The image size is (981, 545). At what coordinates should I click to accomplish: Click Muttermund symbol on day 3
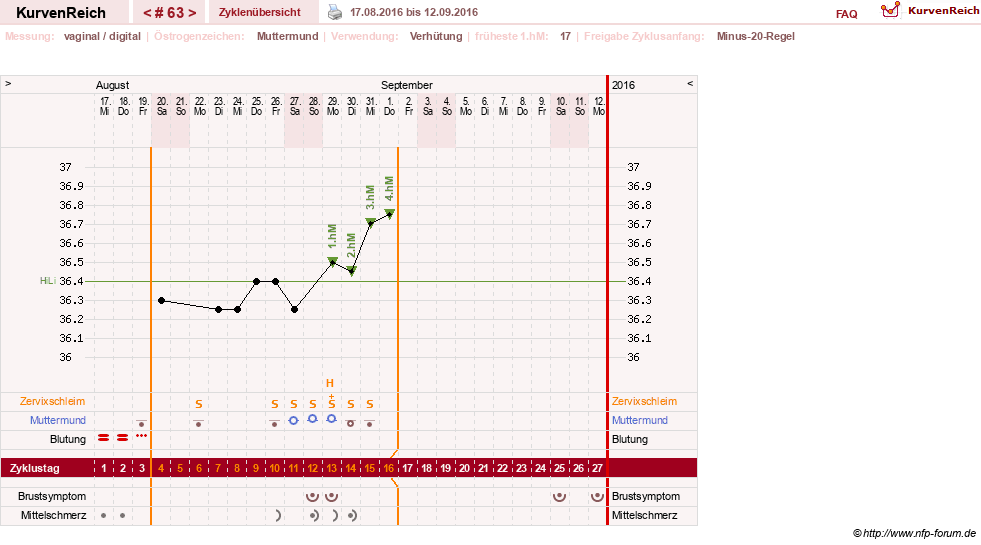coord(141,423)
